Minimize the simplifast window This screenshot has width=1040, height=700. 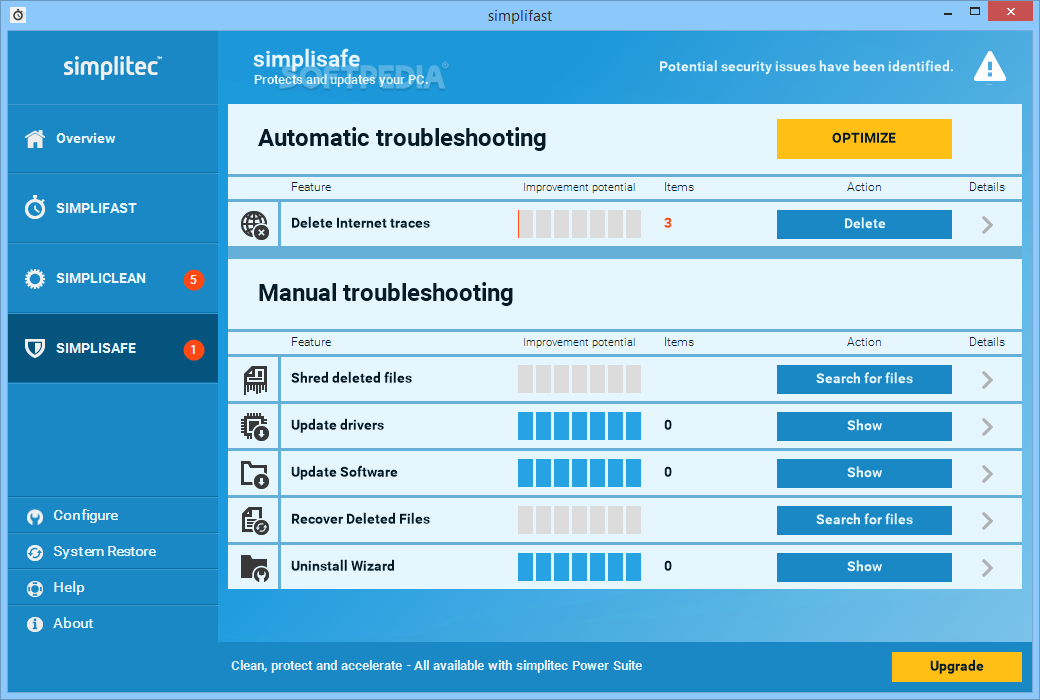948,12
